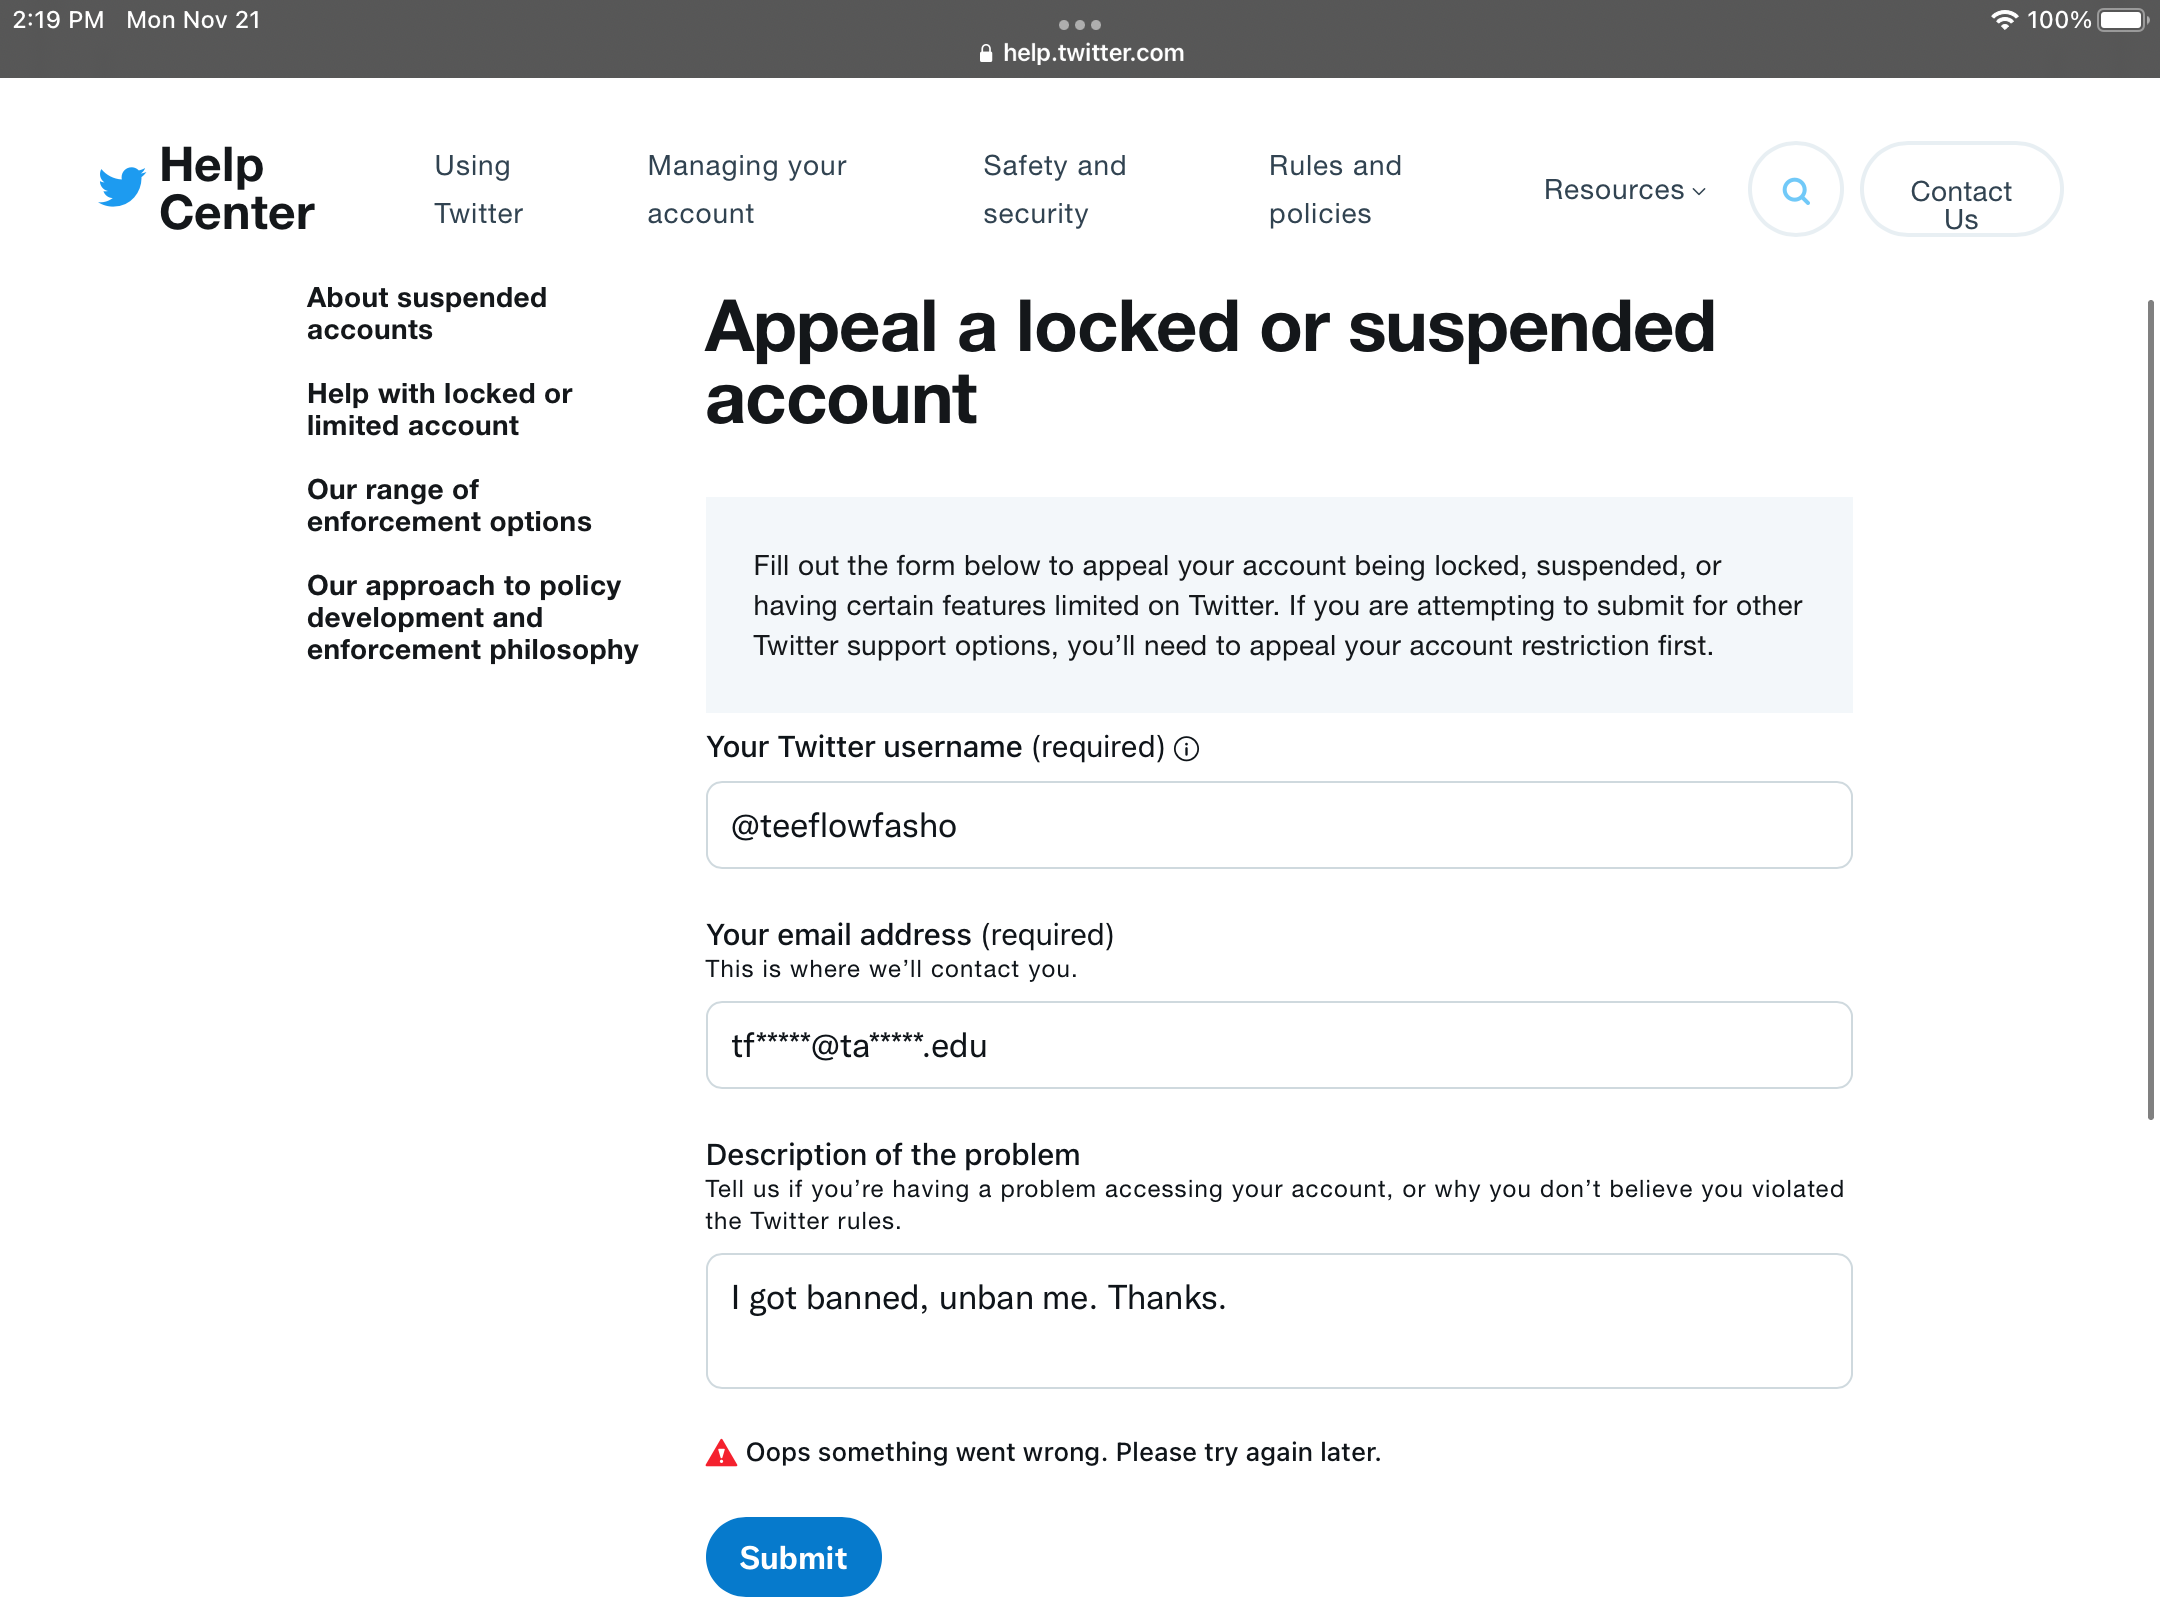Open Help with locked or limited account
The width and height of the screenshot is (2160, 1620).
click(440, 409)
